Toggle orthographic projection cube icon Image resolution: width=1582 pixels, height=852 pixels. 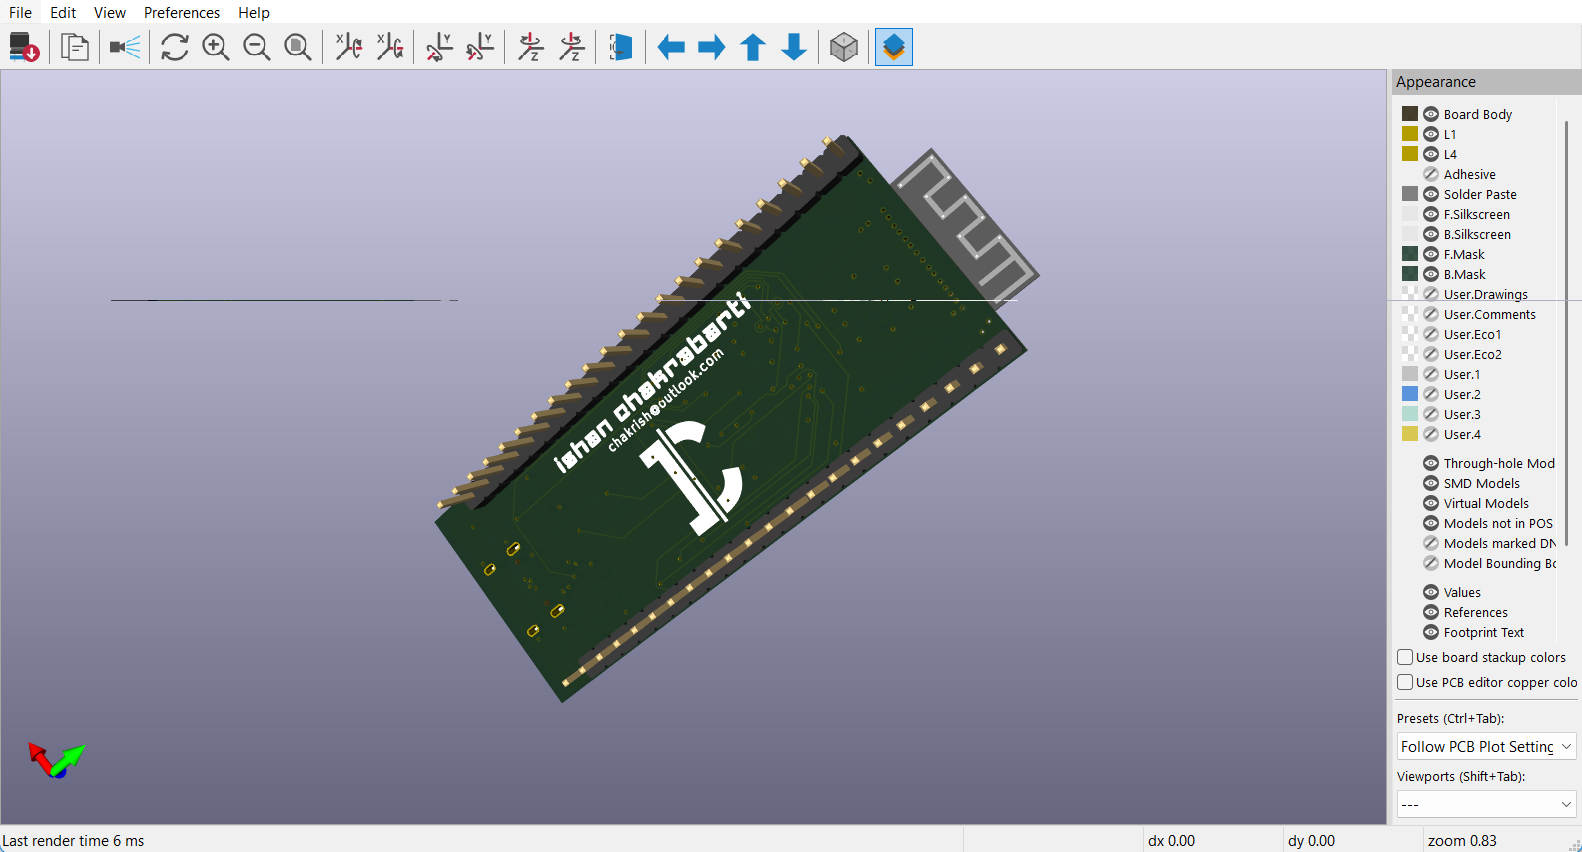pos(844,47)
